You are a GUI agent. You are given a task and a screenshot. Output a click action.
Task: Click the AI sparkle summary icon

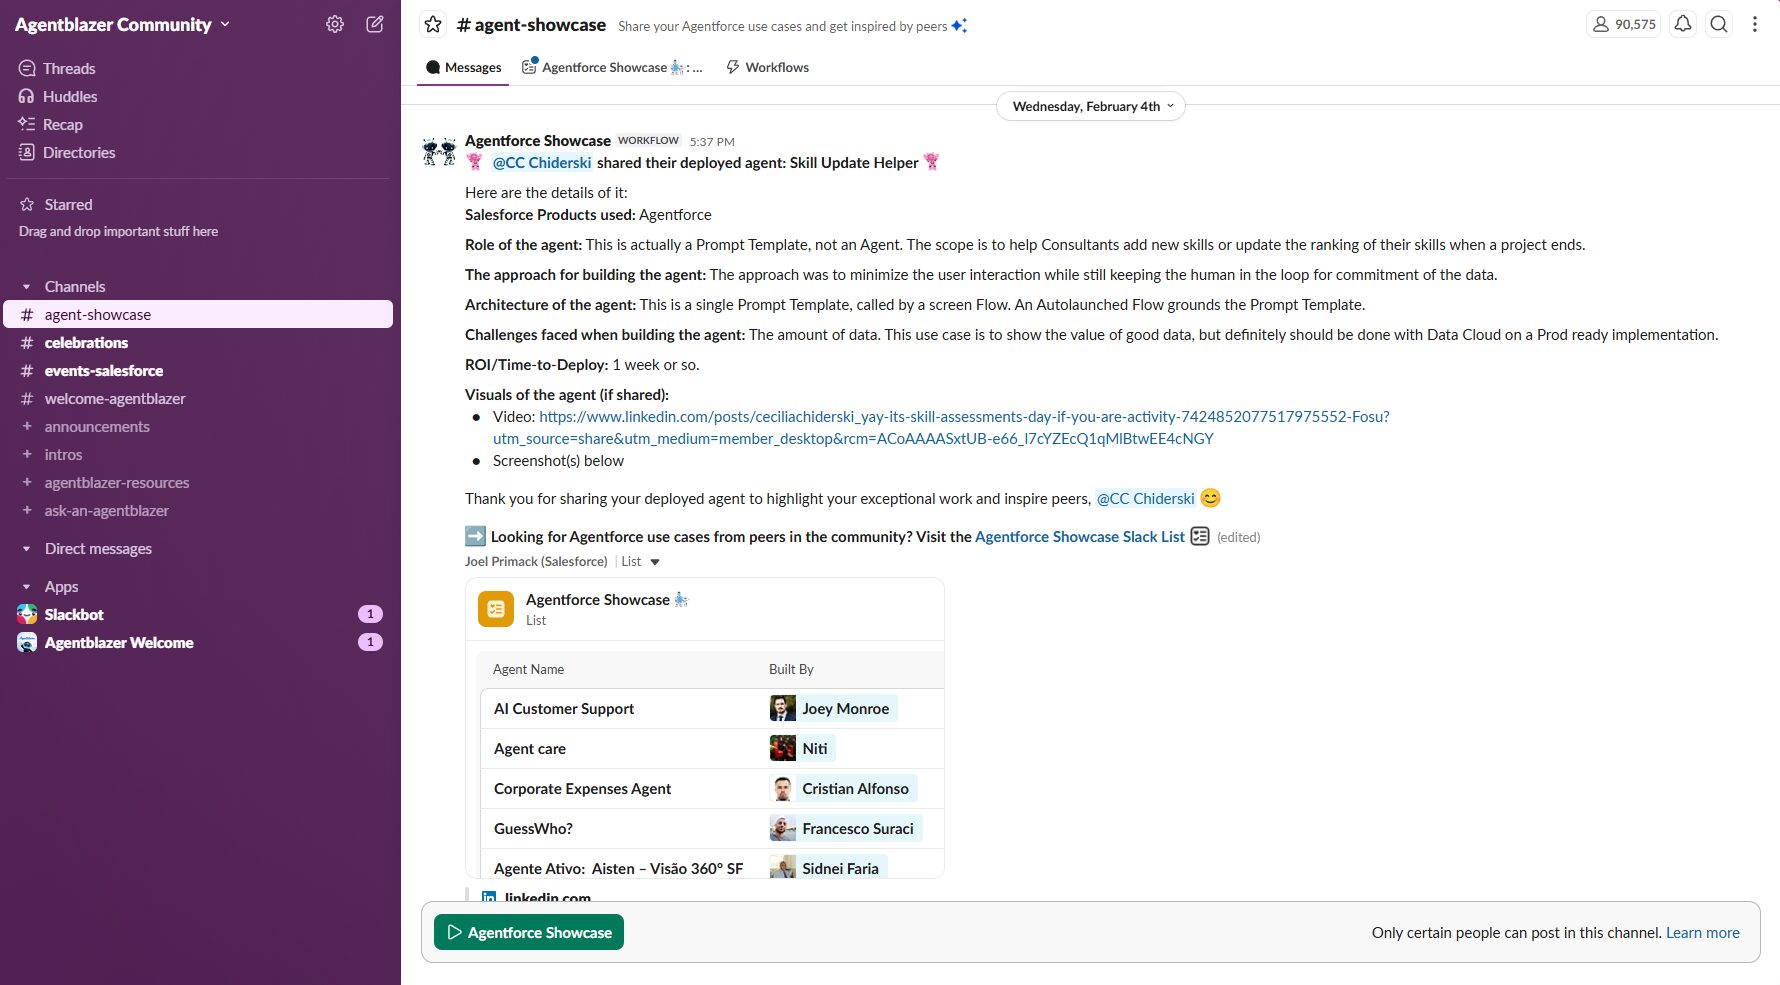point(959,26)
